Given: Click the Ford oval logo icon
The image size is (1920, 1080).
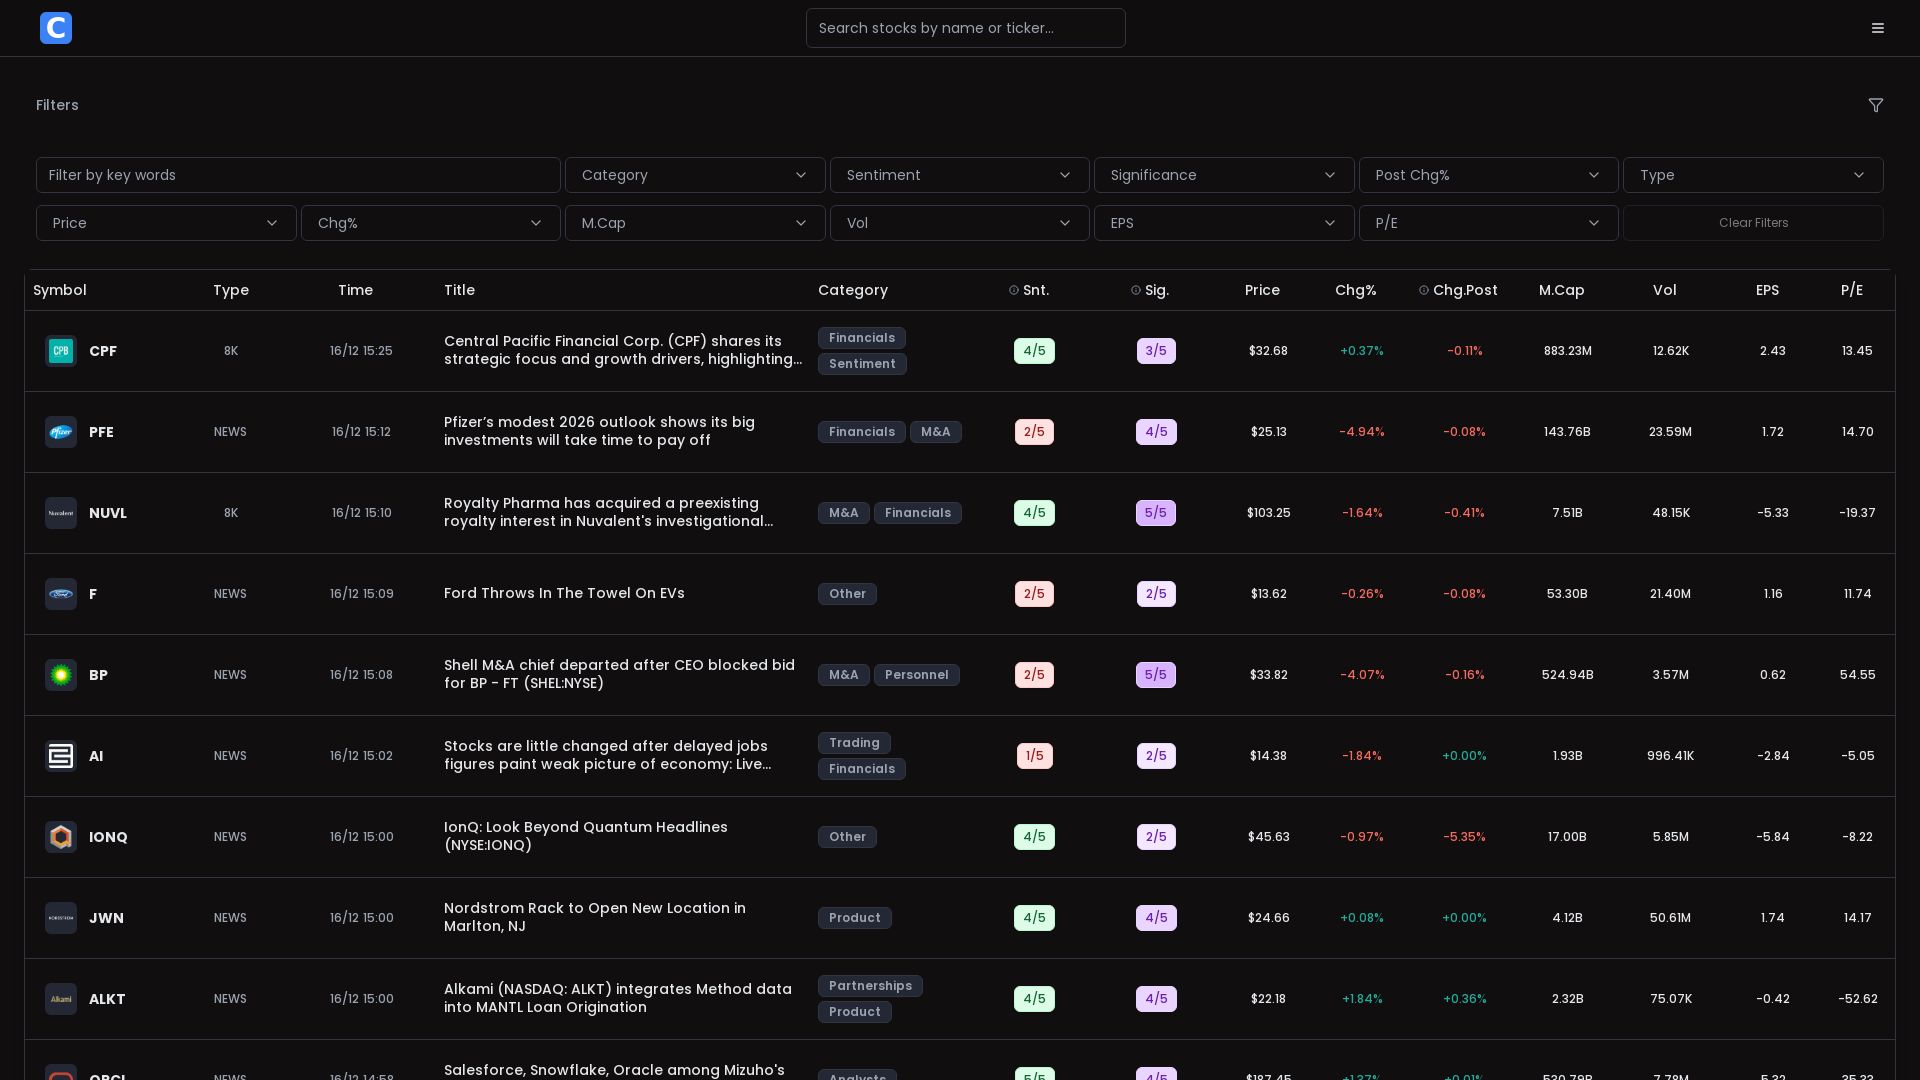Looking at the screenshot, I should click(x=61, y=594).
